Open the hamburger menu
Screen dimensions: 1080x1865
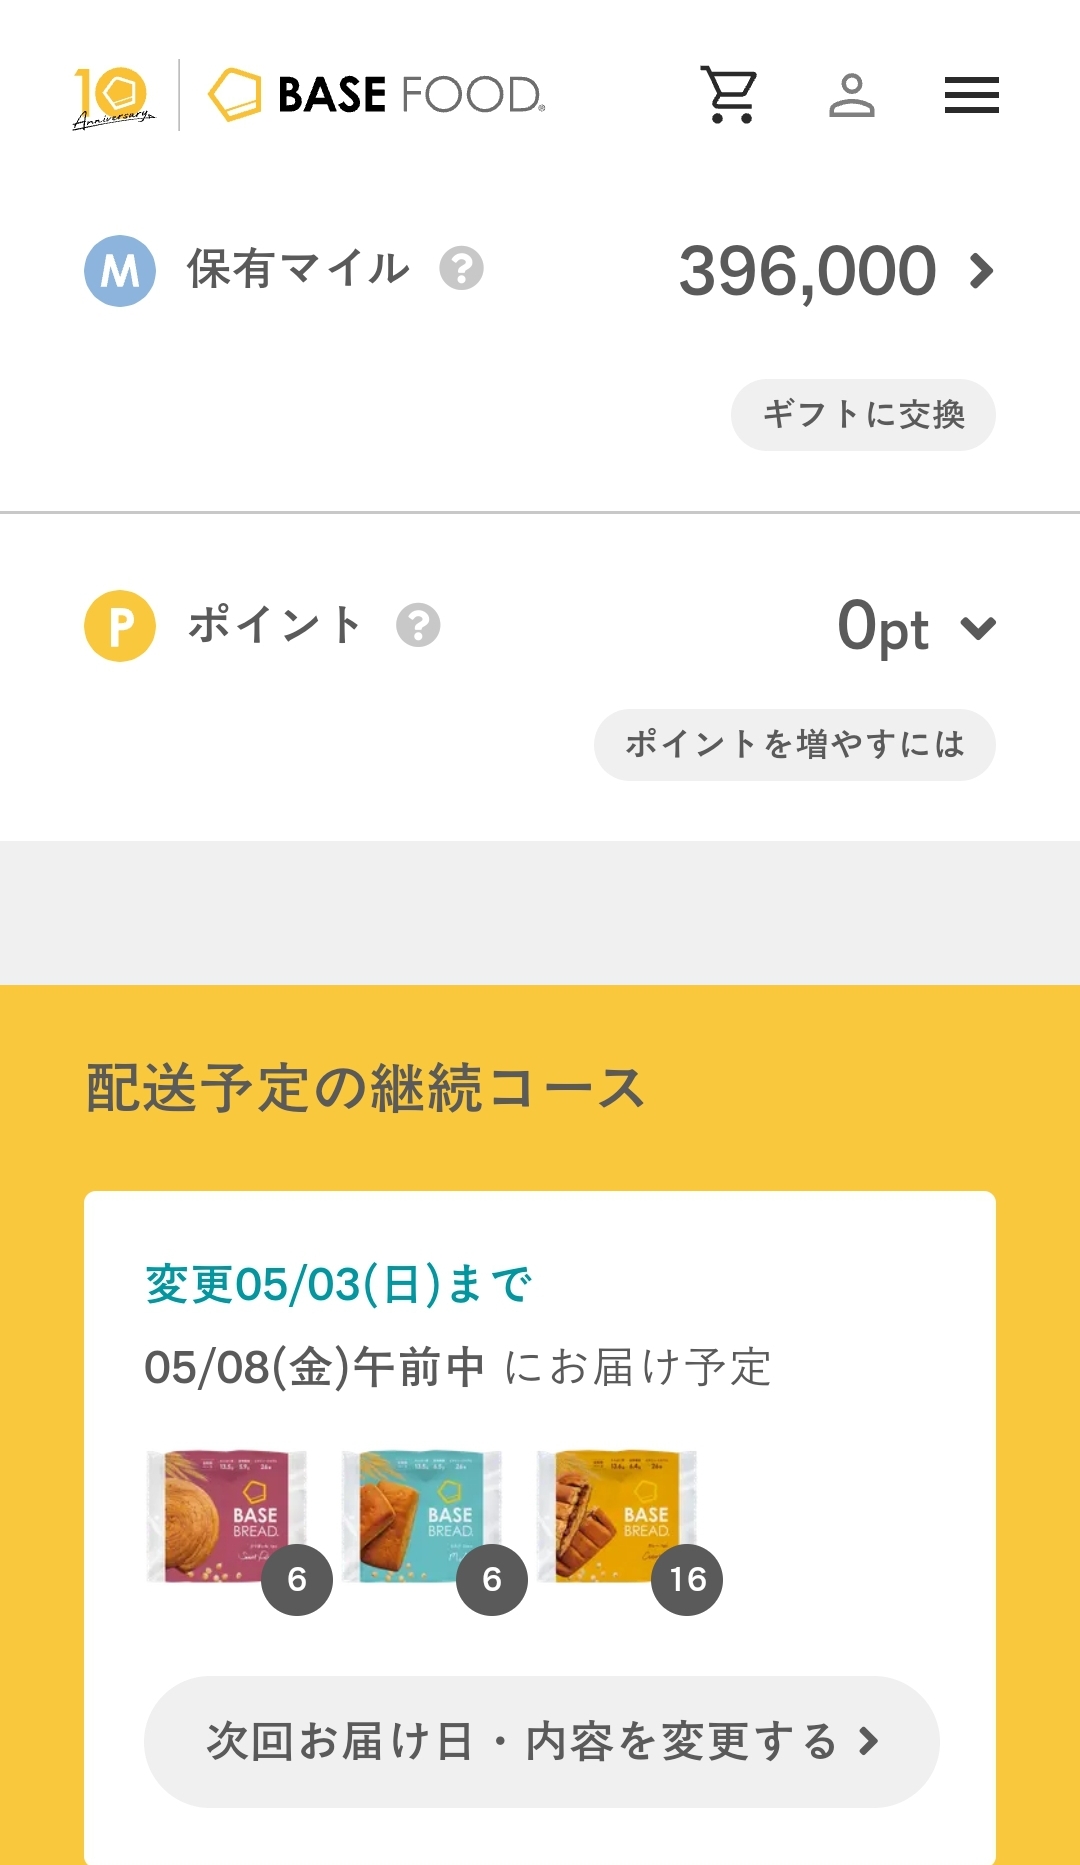[x=971, y=95]
